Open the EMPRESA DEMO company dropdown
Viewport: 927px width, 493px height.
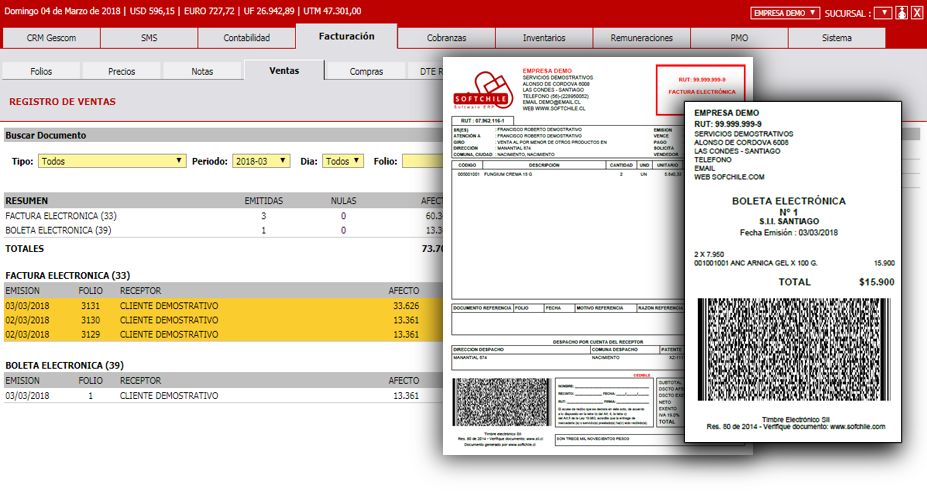coord(785,13)
